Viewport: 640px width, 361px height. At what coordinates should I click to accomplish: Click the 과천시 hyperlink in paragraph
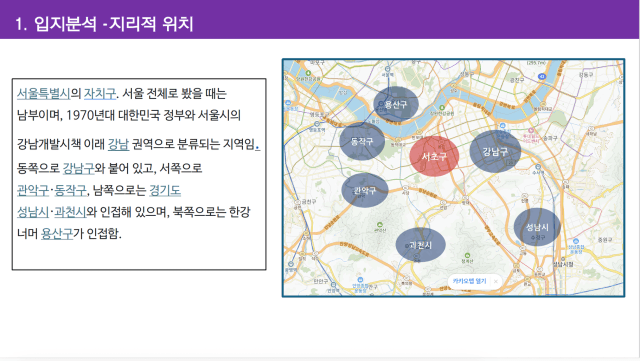[x=70, y=212]
